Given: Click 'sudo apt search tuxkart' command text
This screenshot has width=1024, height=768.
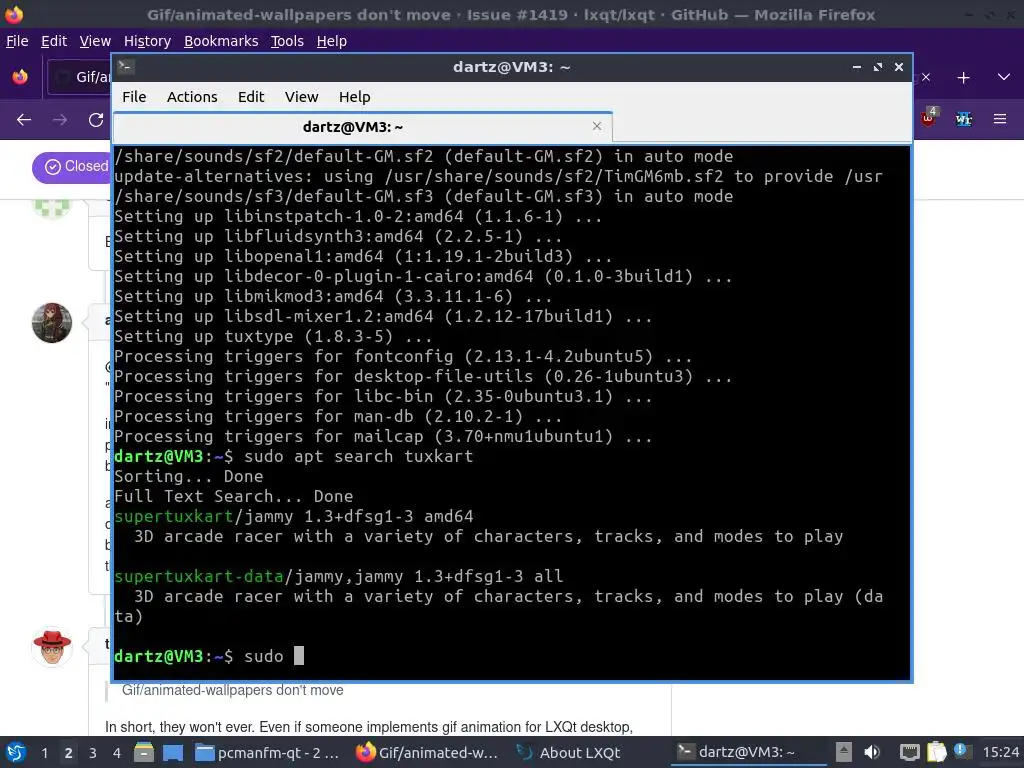Looking at the screenshot, I should point(358,456).
